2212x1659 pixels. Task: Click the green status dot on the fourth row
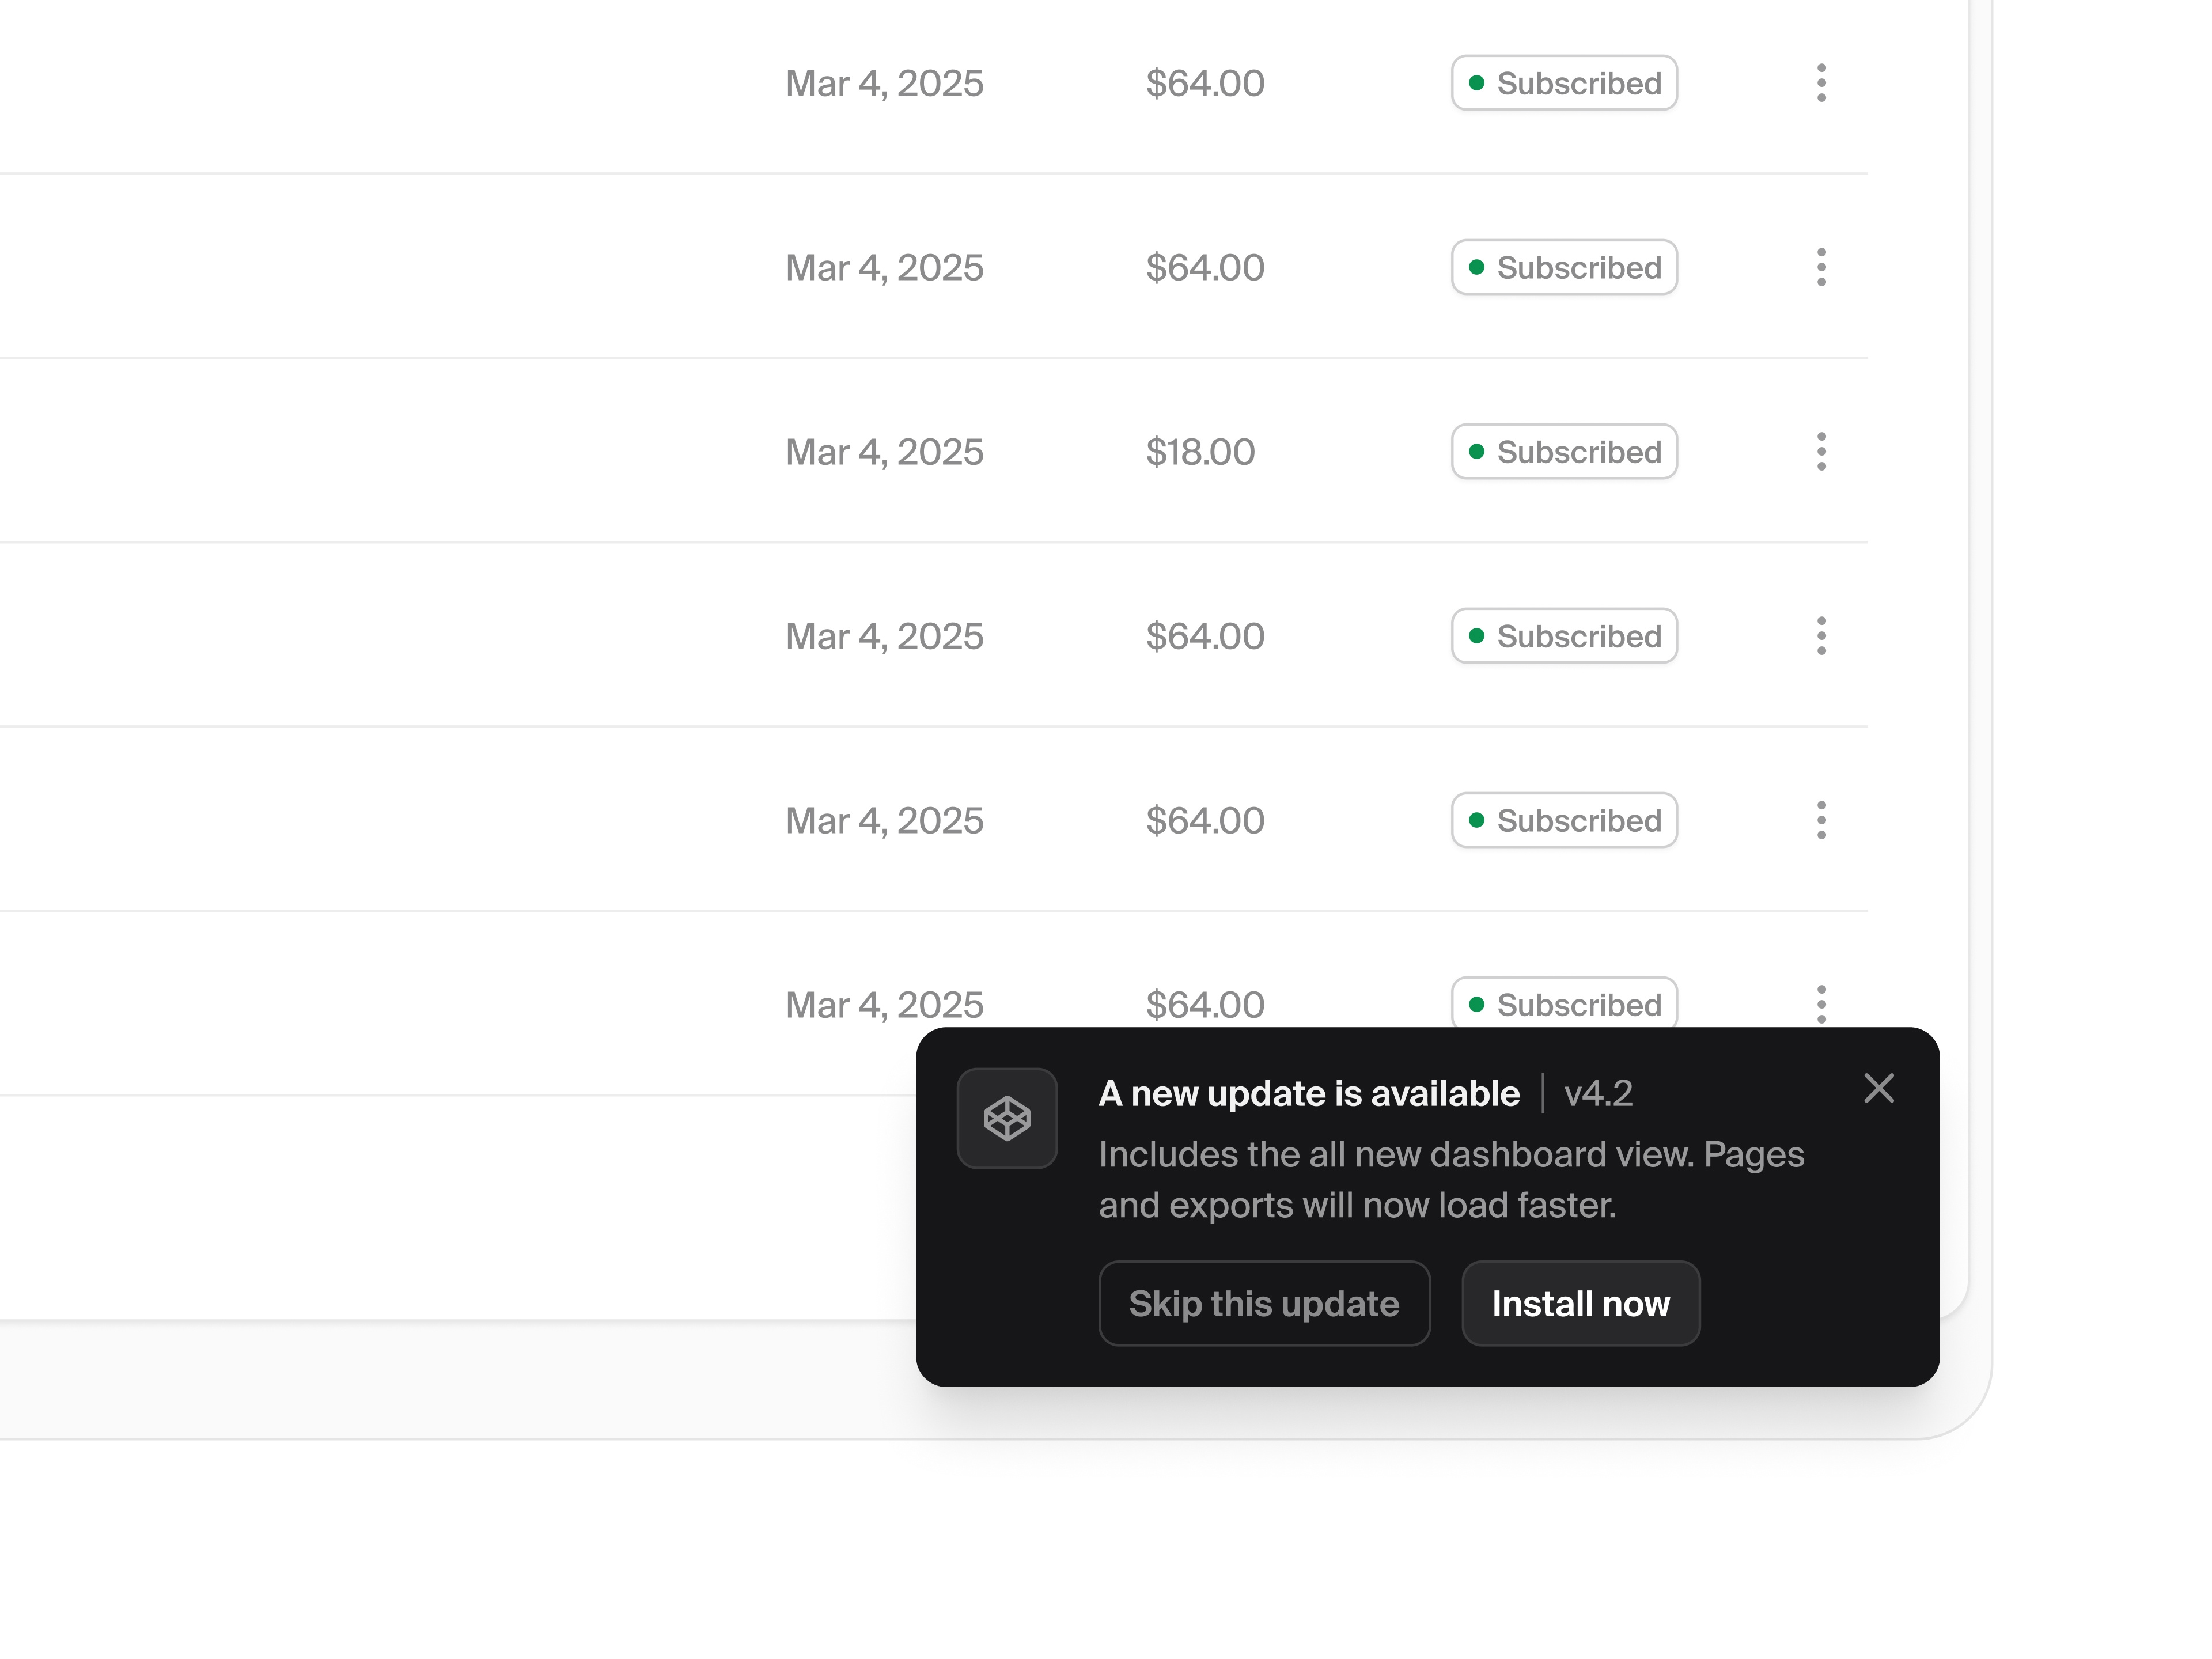1478,636
